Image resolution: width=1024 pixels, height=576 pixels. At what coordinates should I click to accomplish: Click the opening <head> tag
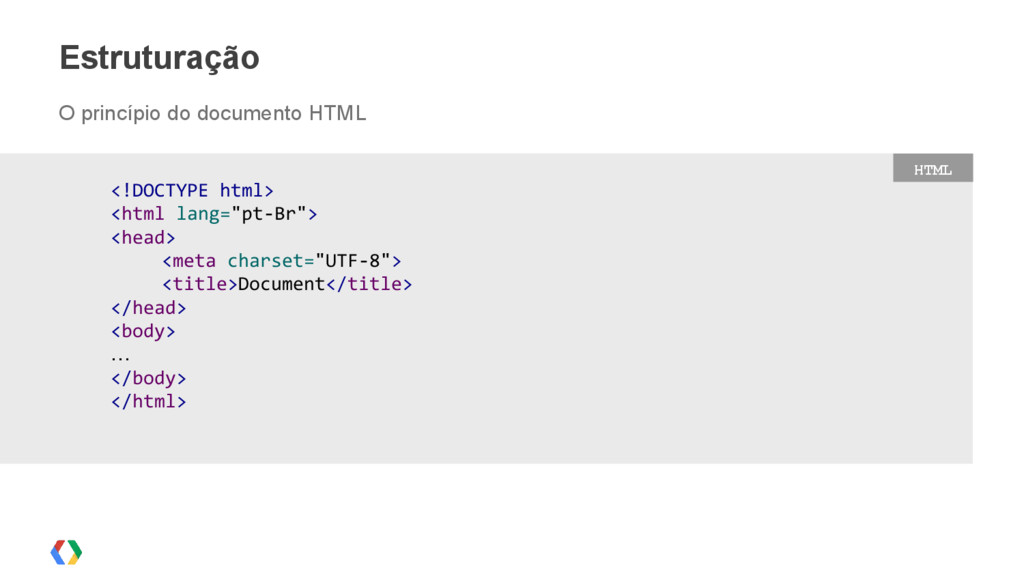pyautogui.click(x=143, y=238)
